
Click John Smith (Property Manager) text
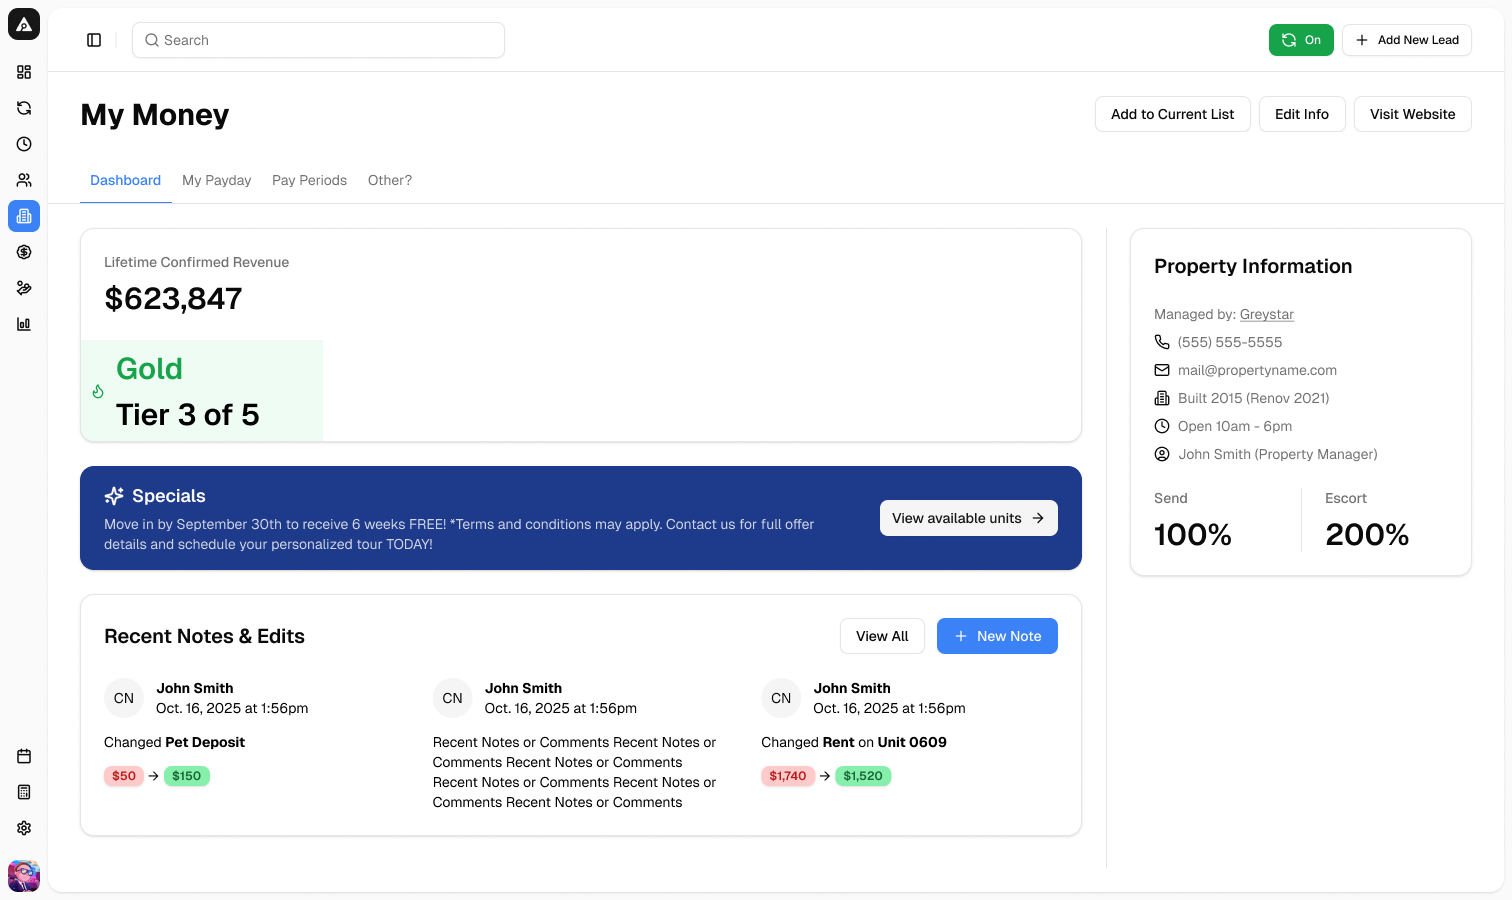tap(1278, 454)
